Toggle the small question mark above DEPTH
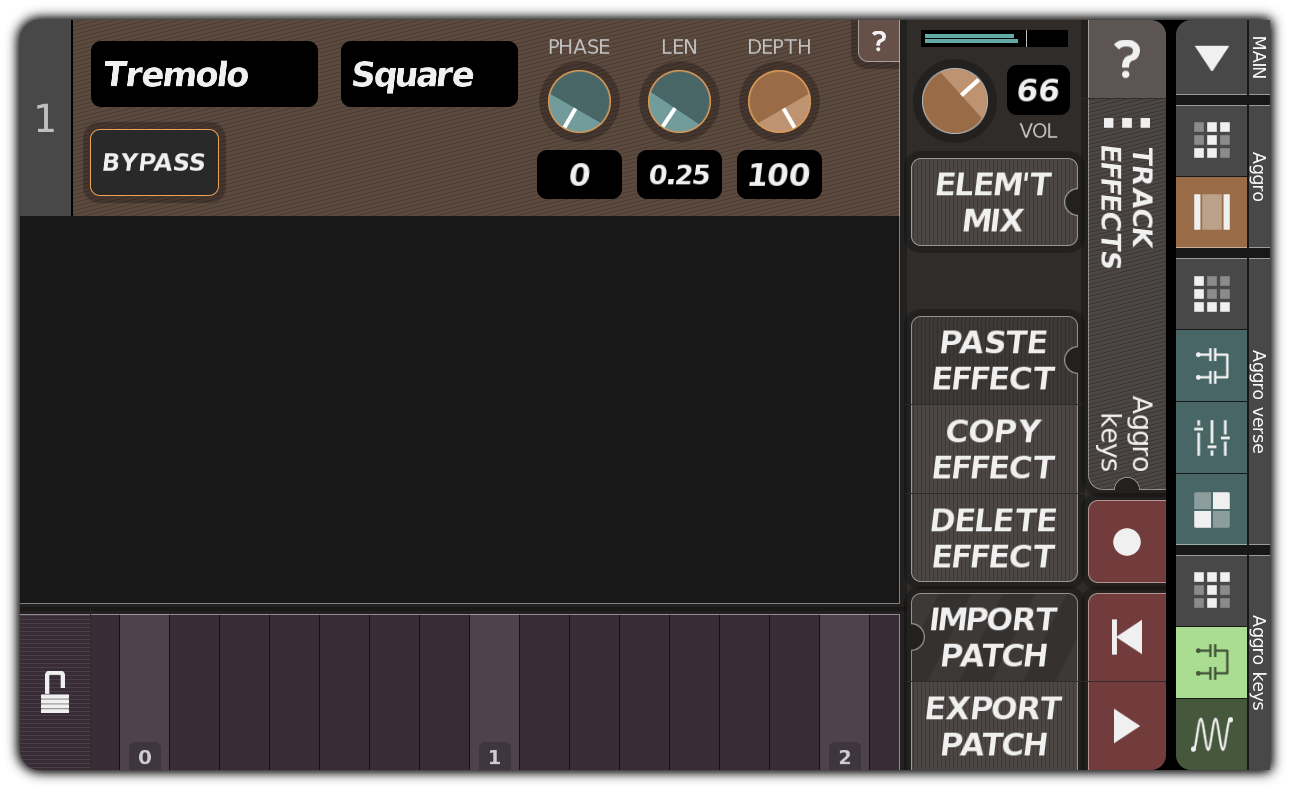The image size is (1290, 790). tap(879, 42)
